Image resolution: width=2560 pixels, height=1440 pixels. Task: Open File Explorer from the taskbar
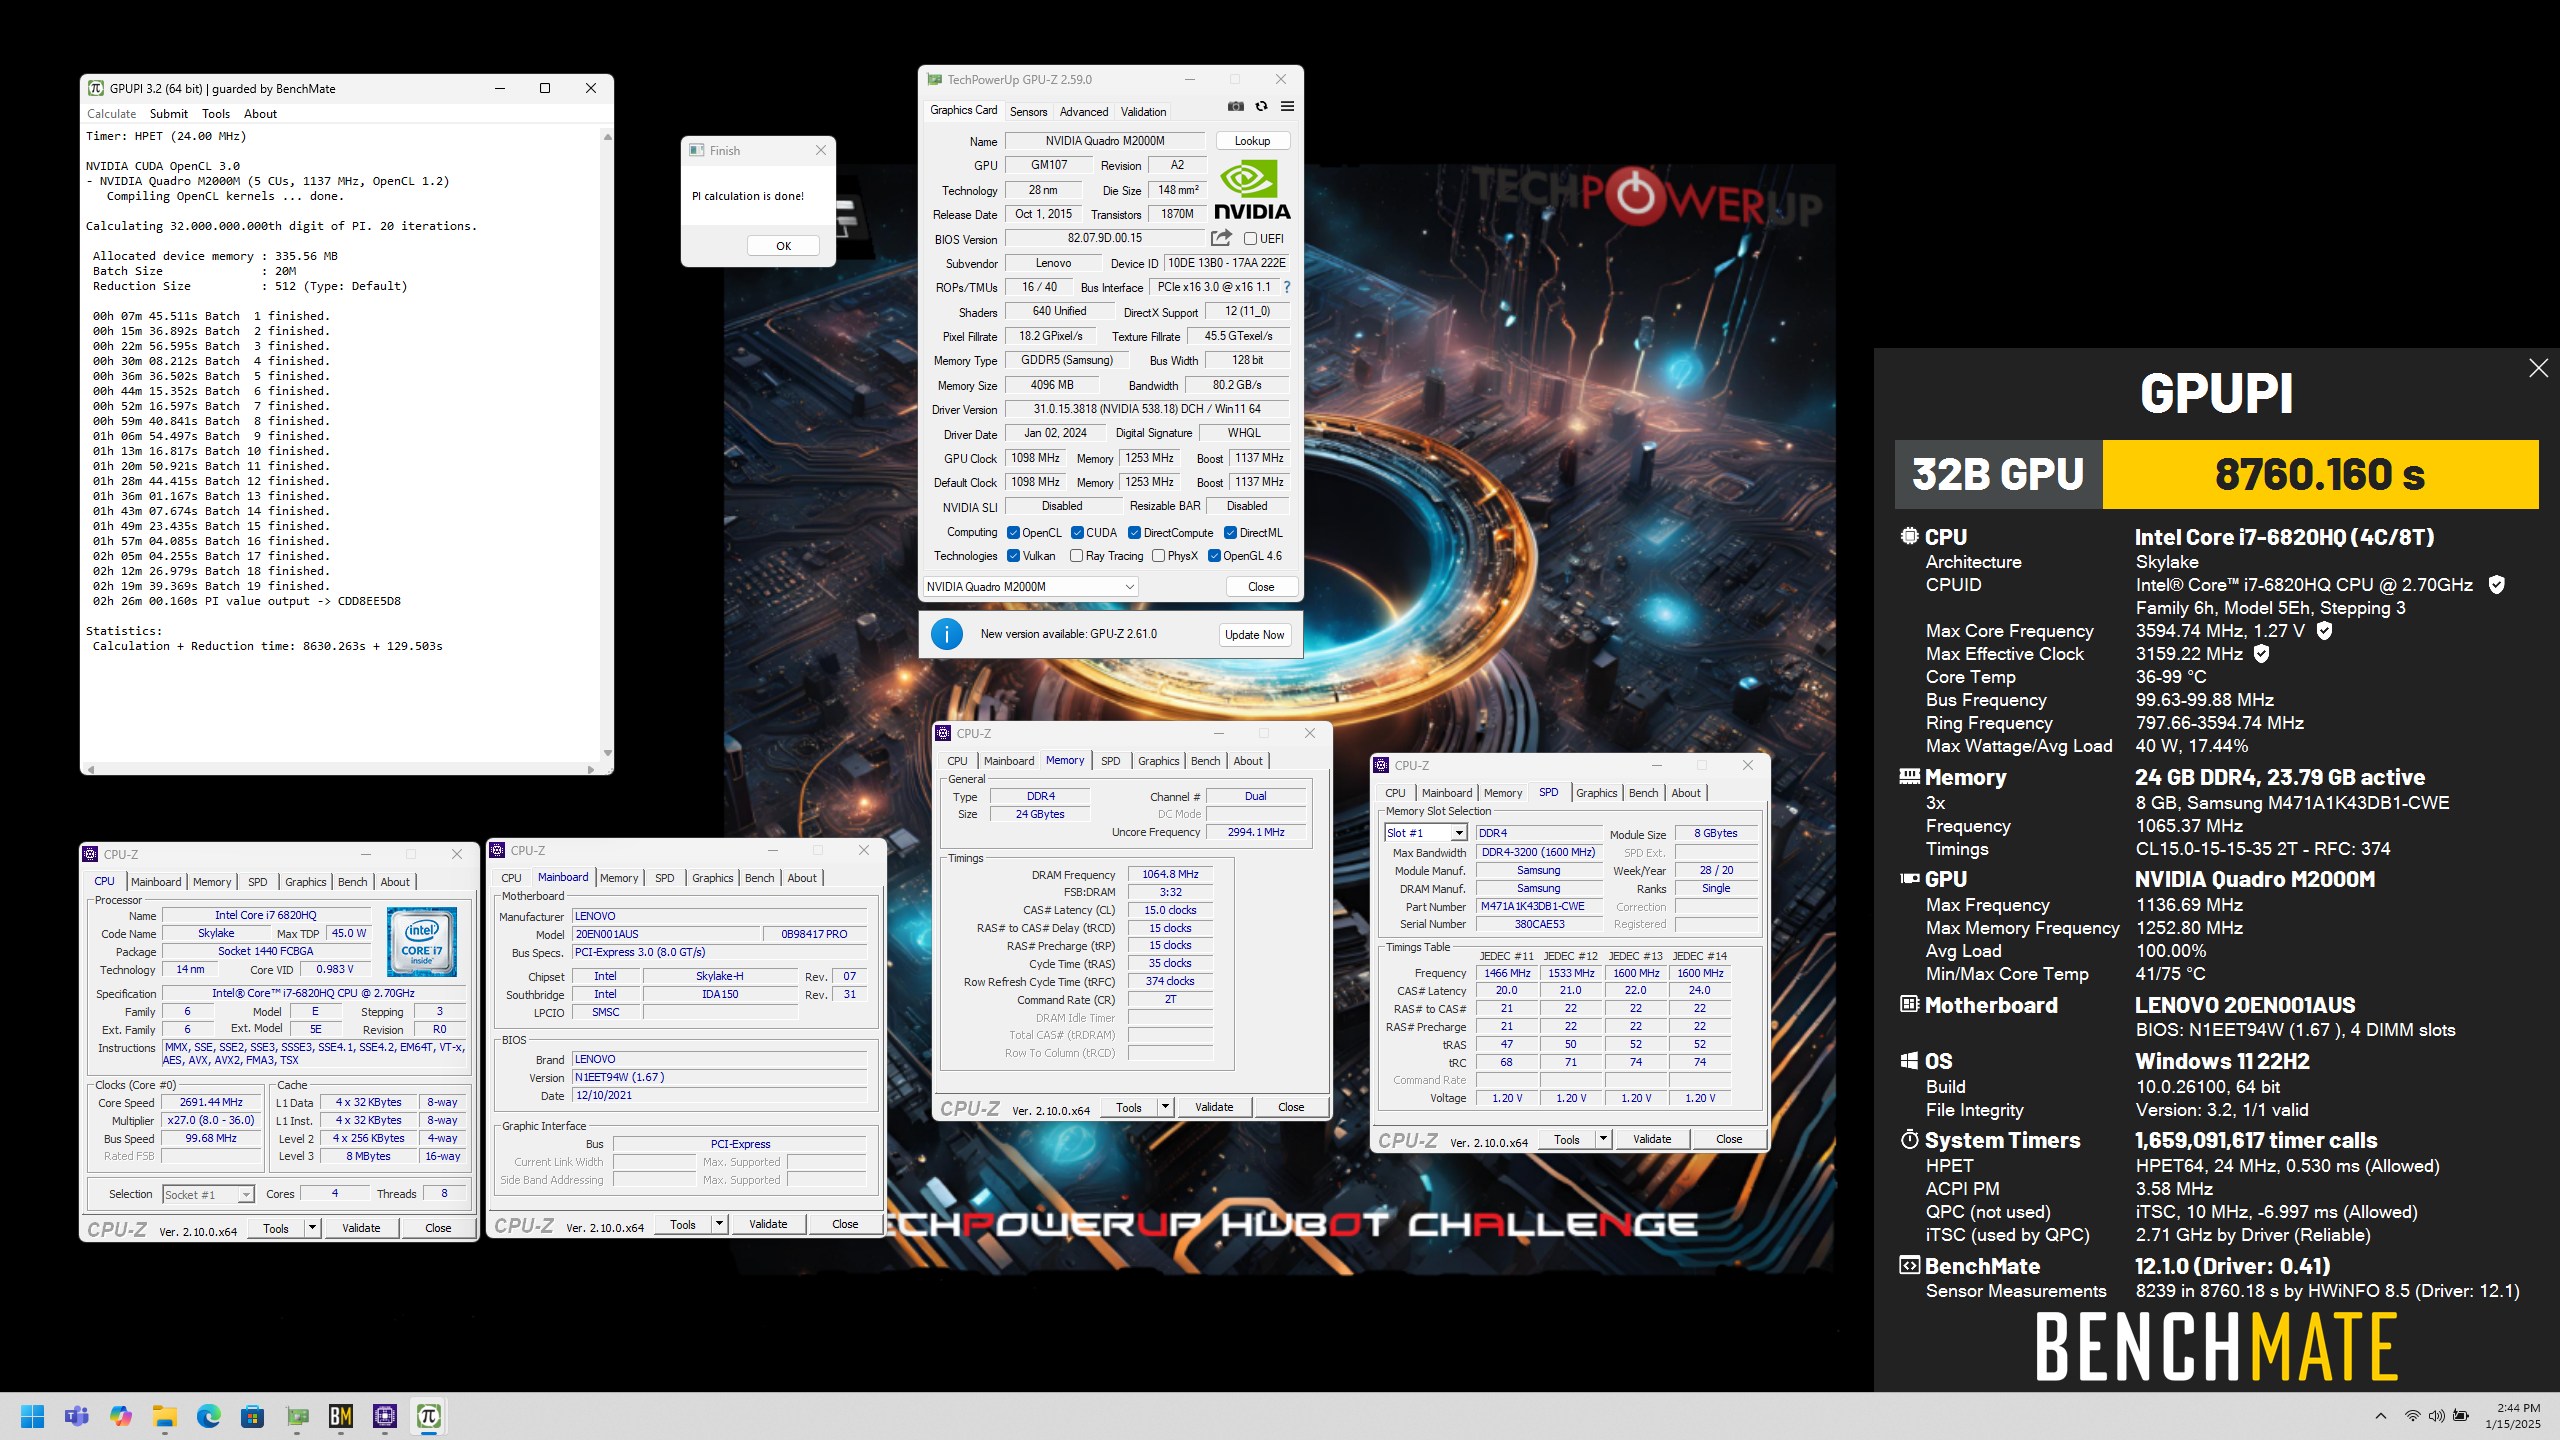(x=165, y=1416)
